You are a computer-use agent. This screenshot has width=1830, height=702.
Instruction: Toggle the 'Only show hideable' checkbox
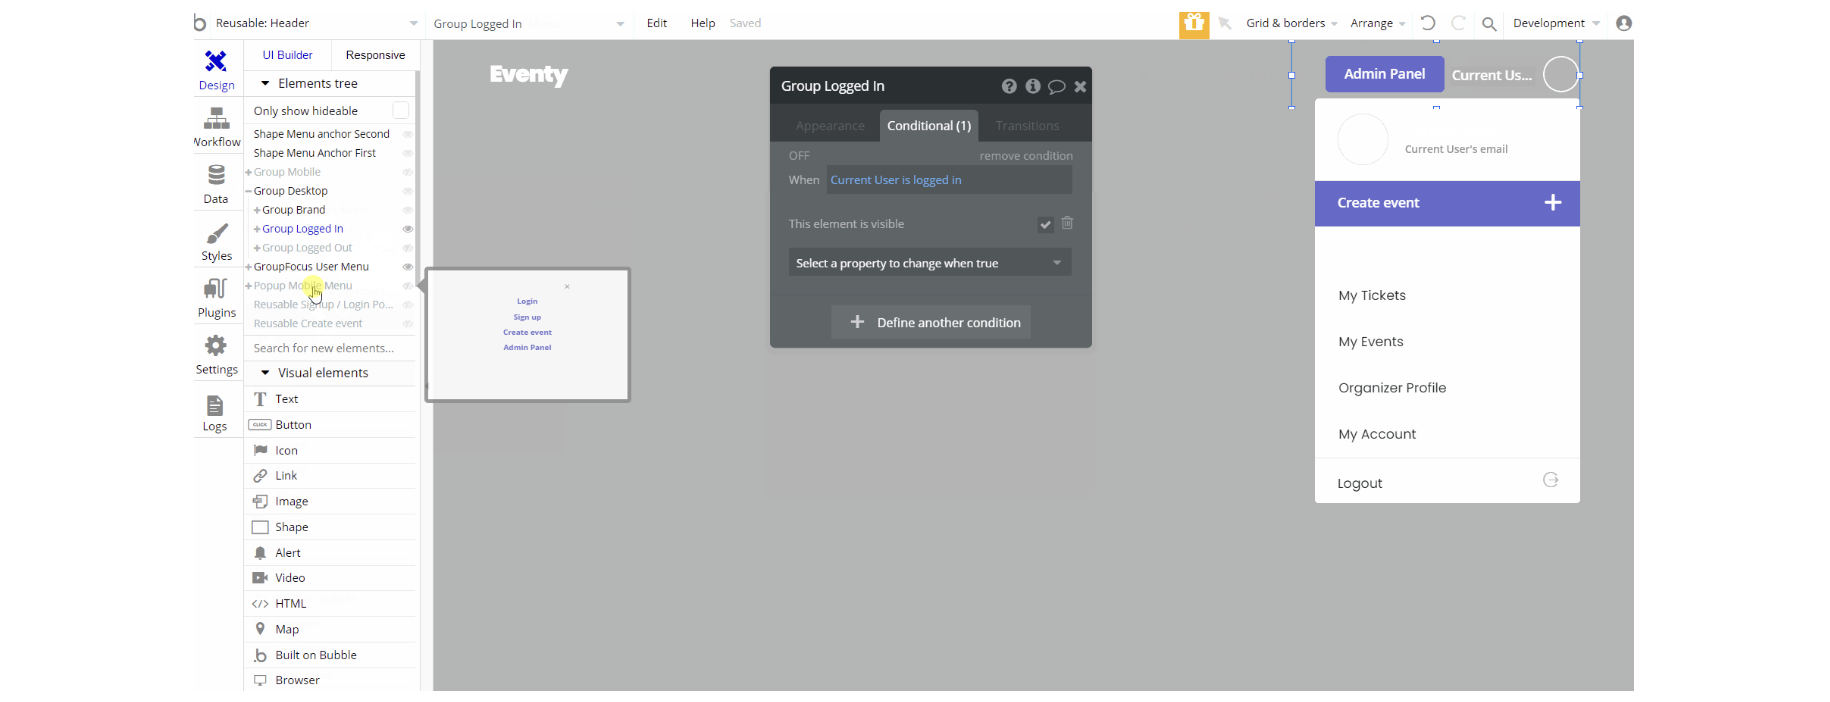[x=400, y=110]
